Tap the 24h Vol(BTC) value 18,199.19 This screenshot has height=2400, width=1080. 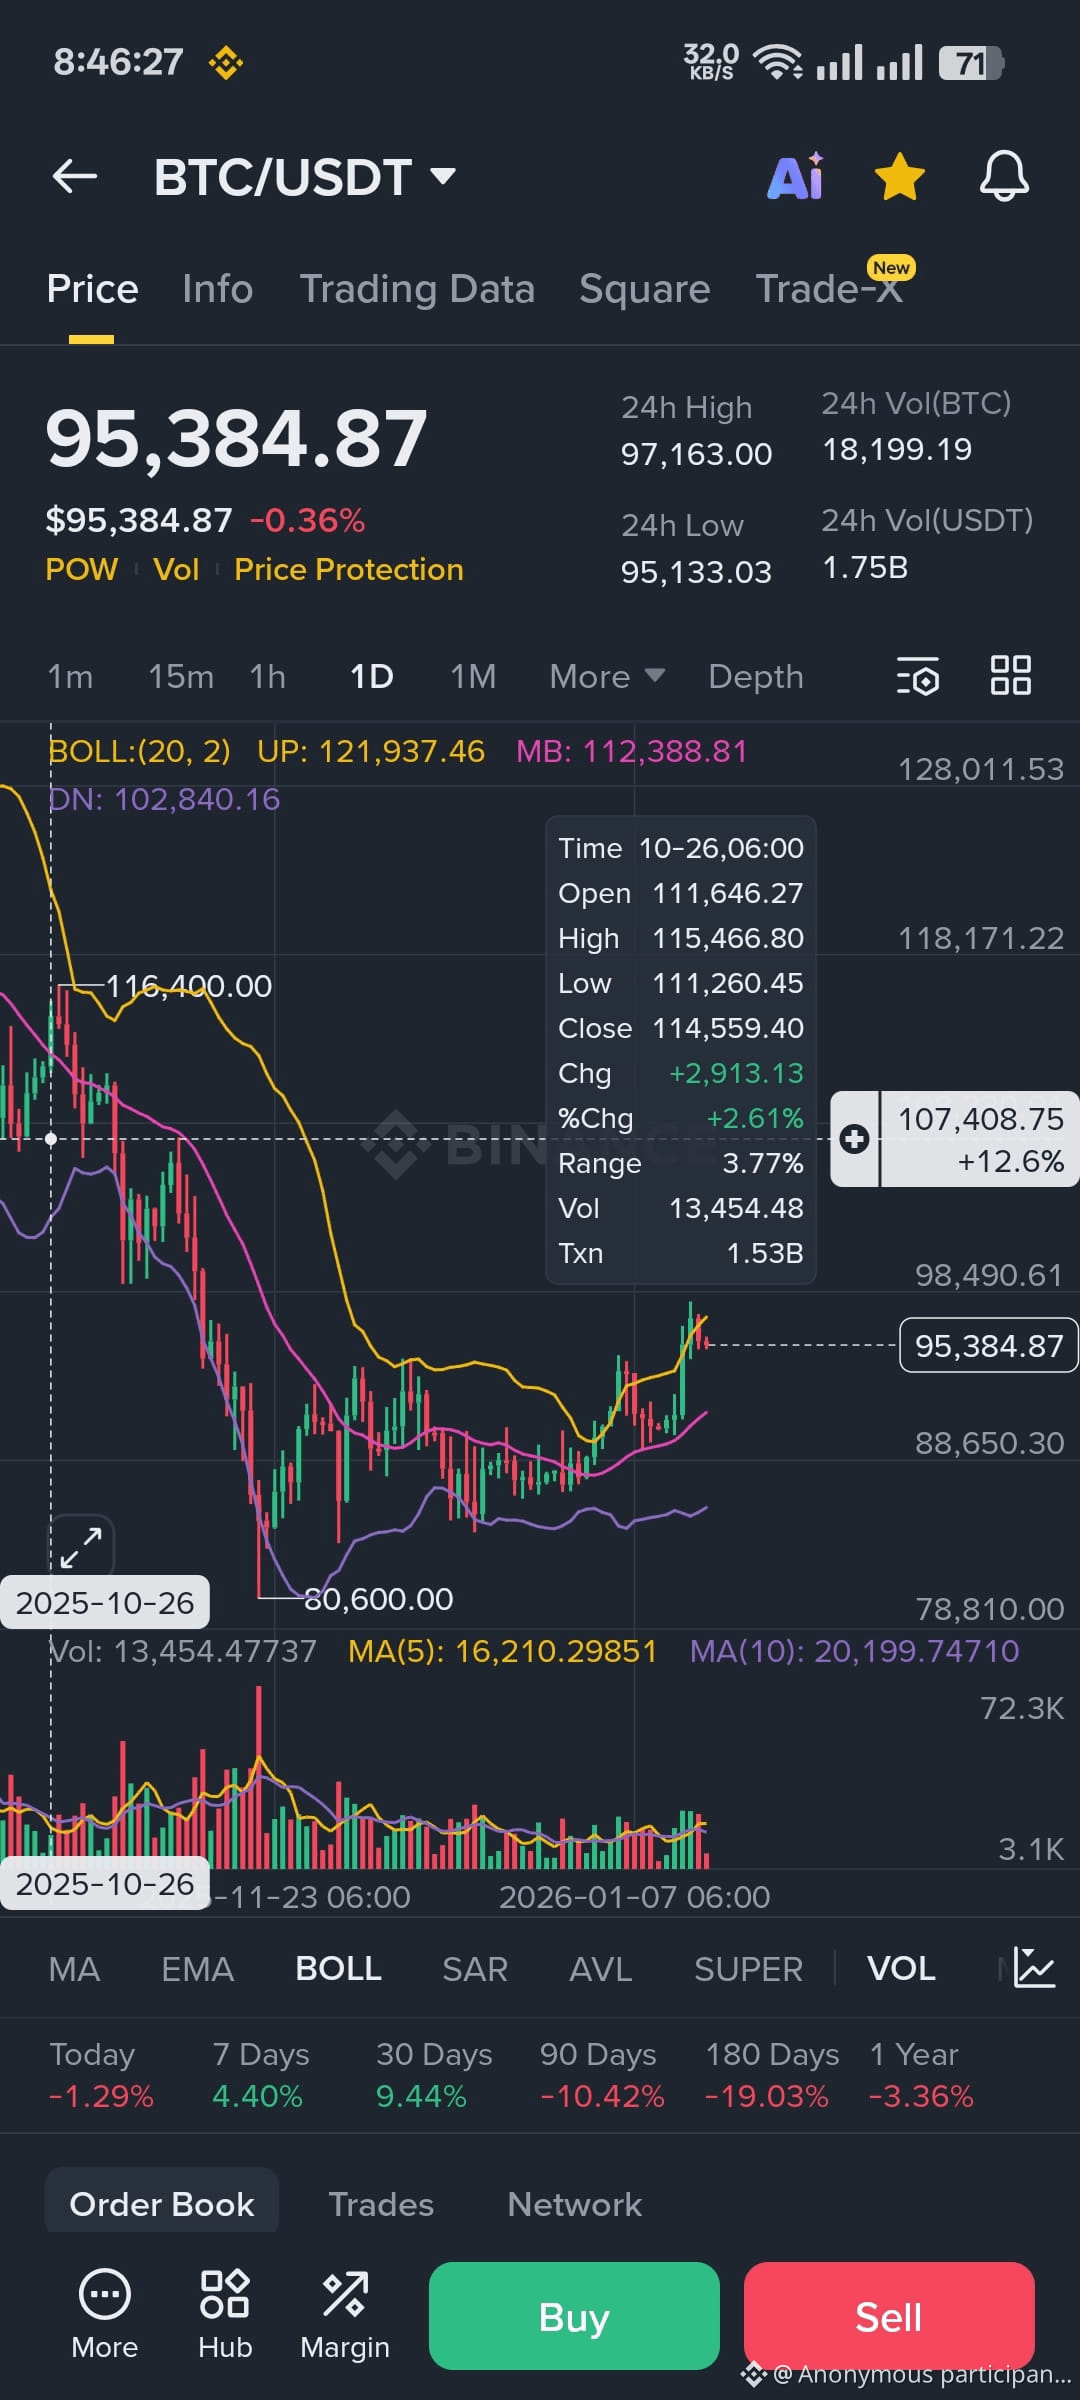pos(897,450)
